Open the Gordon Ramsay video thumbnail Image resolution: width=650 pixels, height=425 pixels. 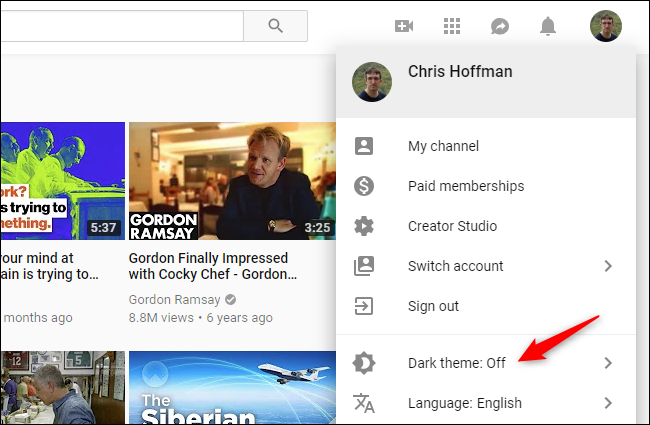pyautogui.click(x=232, y=181)
